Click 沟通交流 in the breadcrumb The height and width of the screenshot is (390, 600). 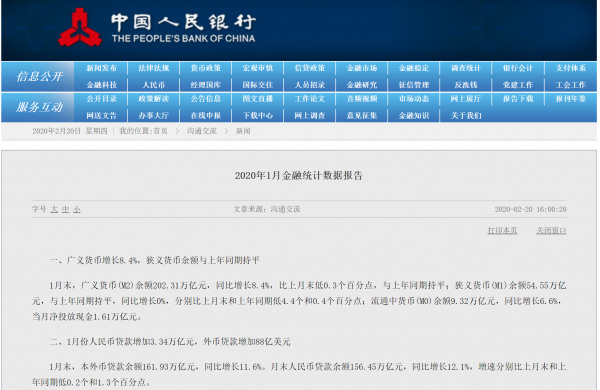[x=202, y=131]
